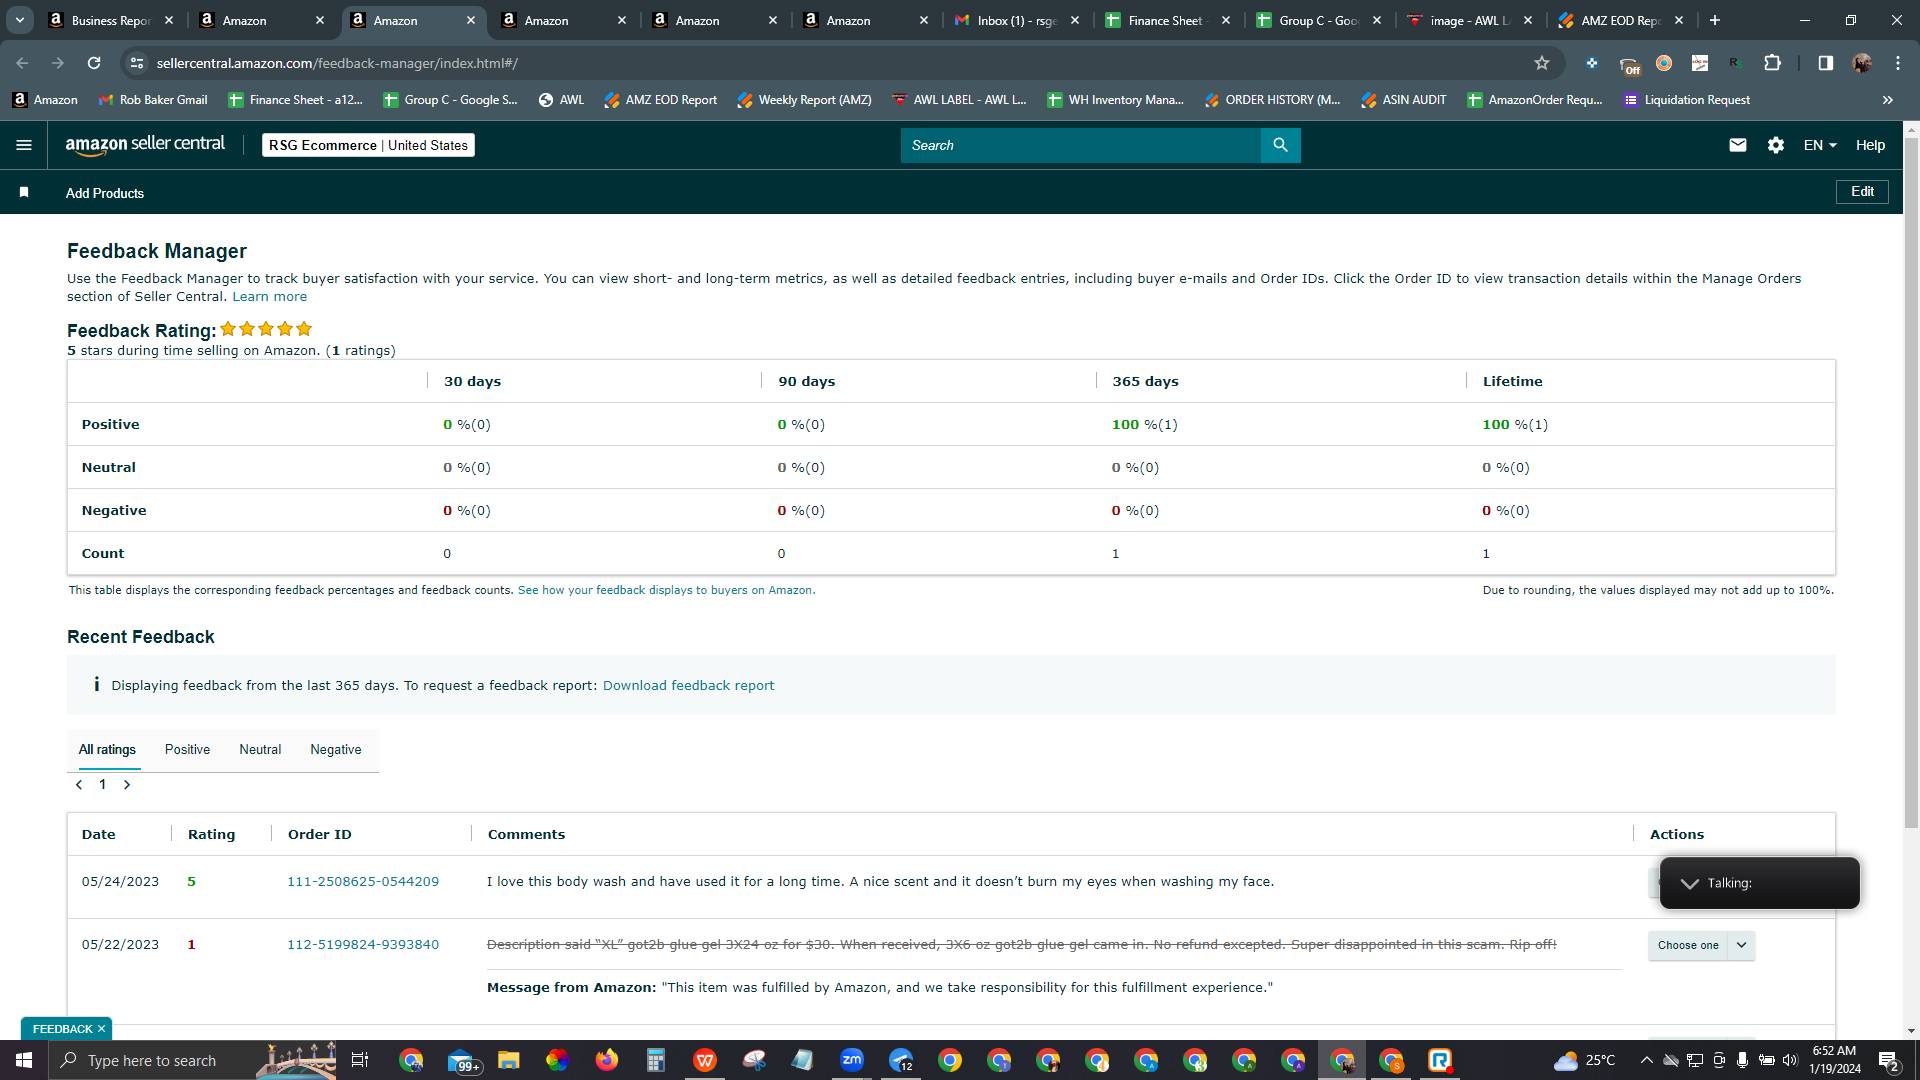The width and height of the screenshot is (1920, 1080).
Task: Open the File Explorer taskbar icon
Action: (509, 1060)
